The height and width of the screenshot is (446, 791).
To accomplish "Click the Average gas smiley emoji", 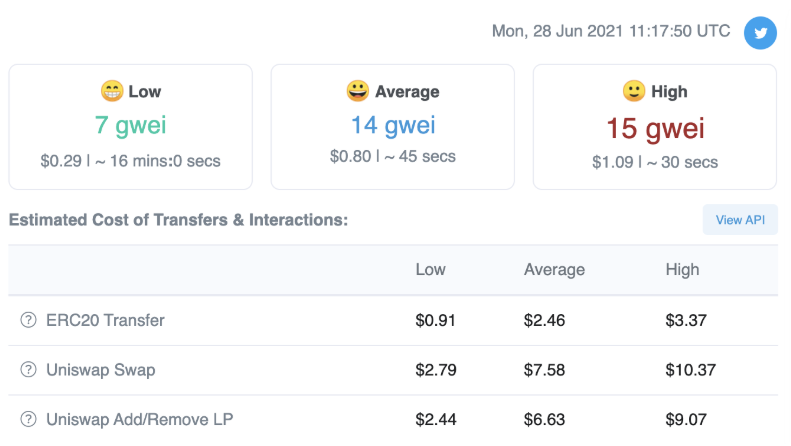I will pos(357,91).
